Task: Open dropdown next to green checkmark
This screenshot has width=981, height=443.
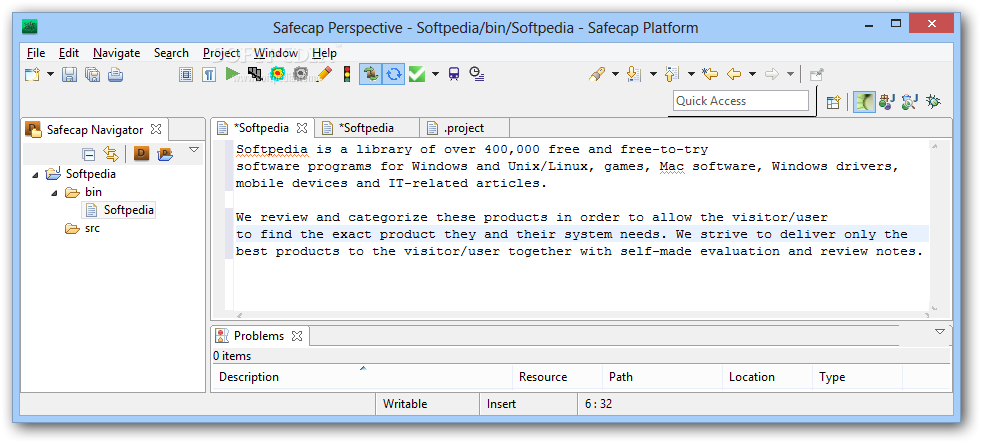Action: pos(435,74)
